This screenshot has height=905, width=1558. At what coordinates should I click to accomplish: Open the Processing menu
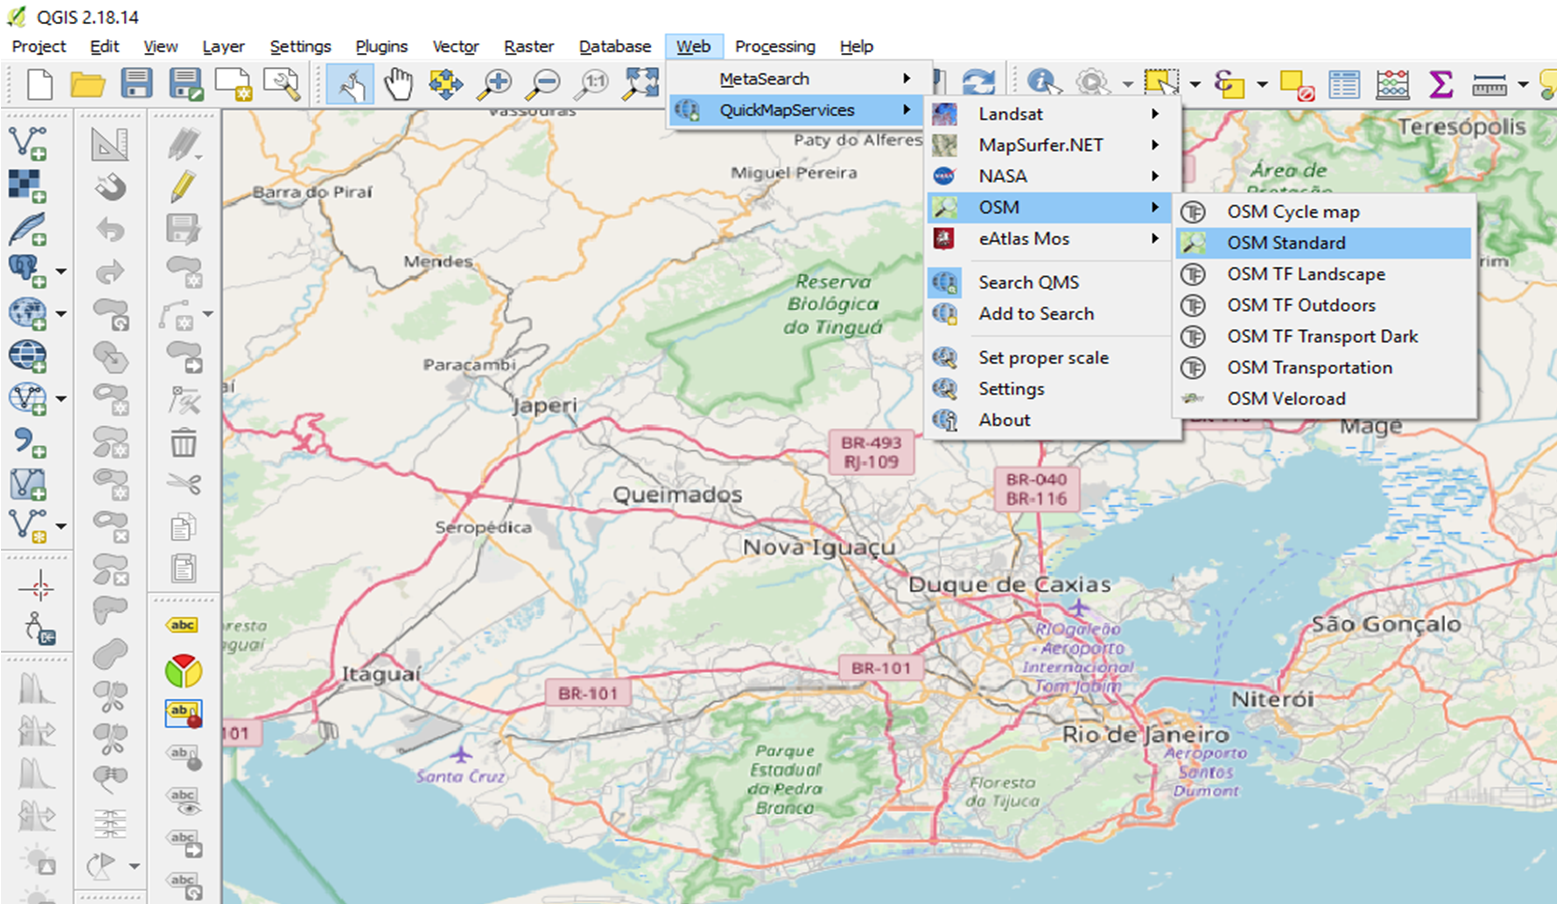tap(774, 46)
